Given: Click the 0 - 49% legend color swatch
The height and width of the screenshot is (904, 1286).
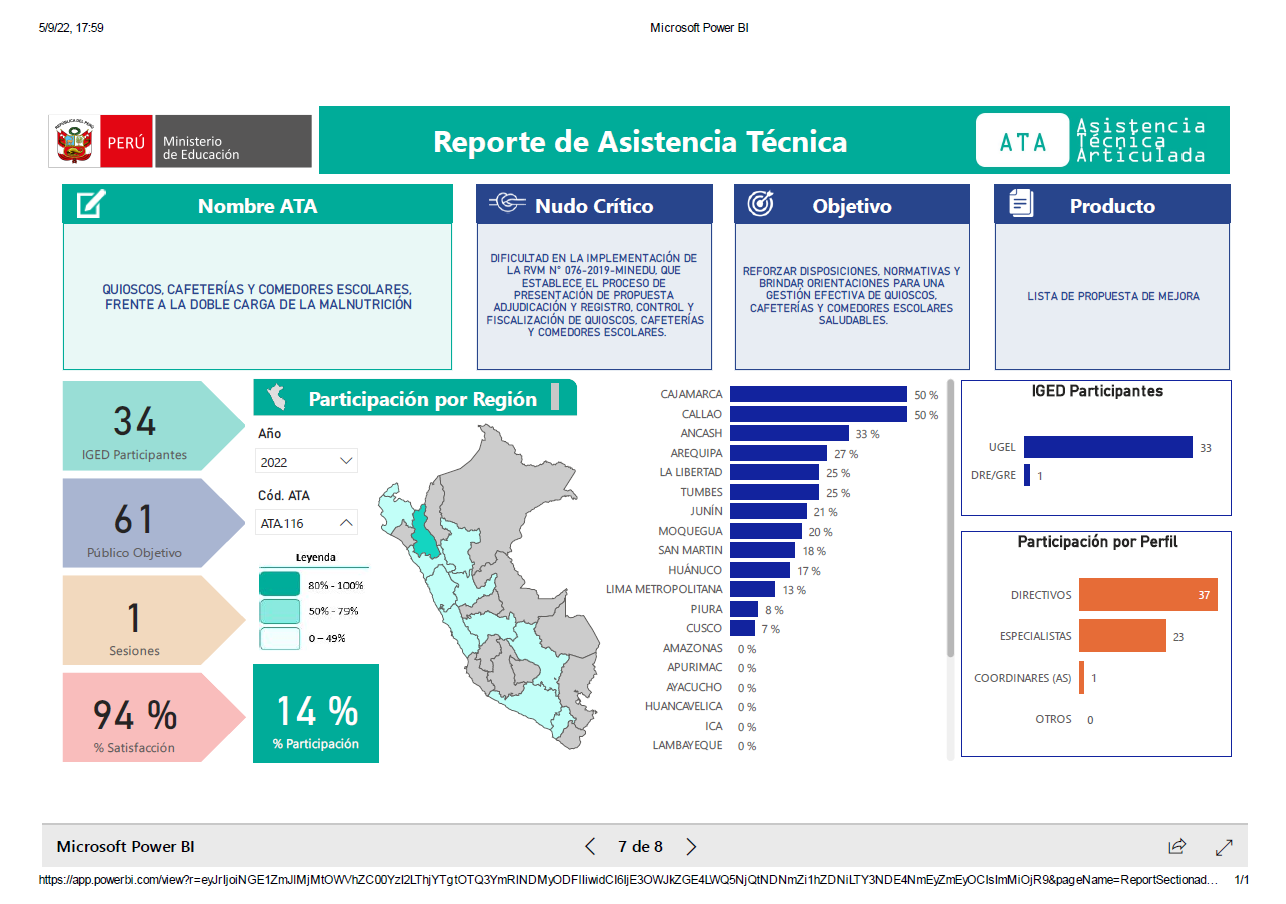Looking at the screenshot, I should (279, 637).
